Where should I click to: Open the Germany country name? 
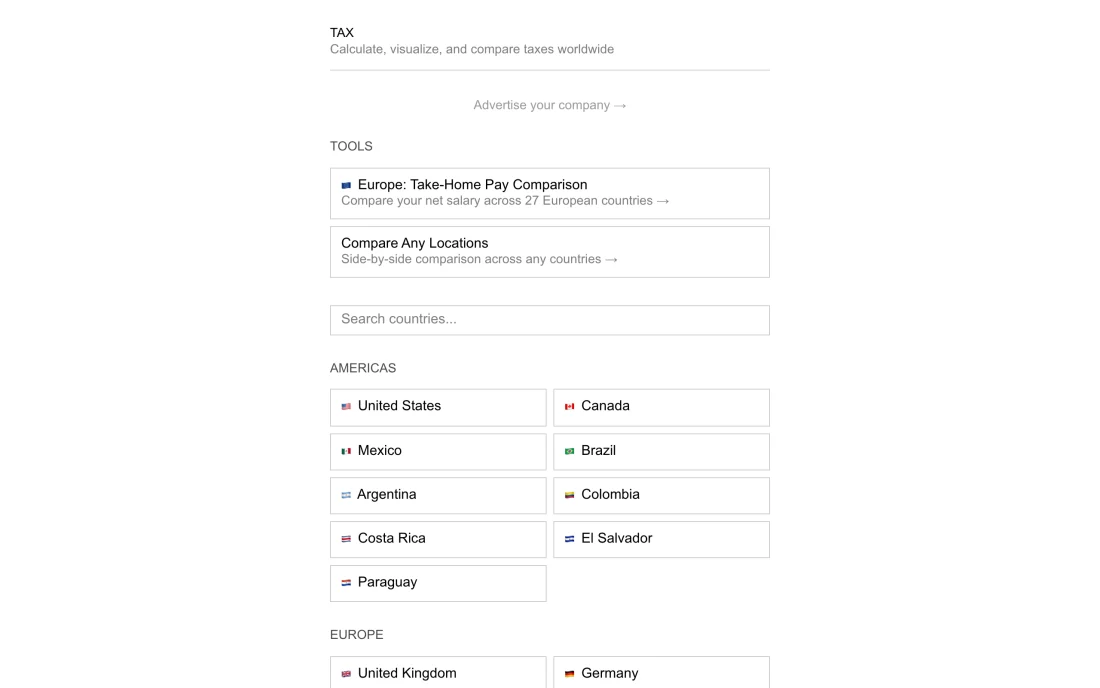609,673
